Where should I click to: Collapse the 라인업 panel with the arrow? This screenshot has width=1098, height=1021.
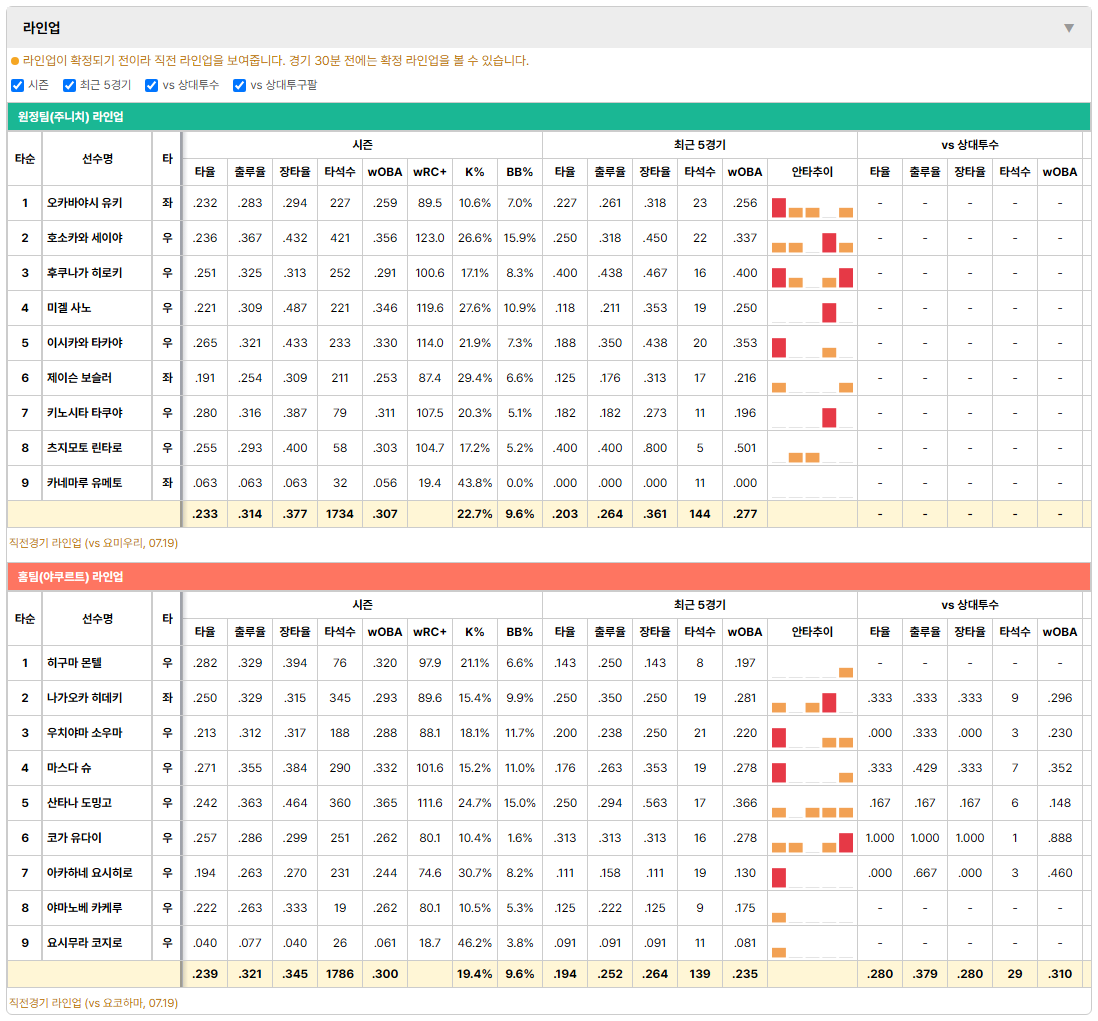click(x=1069, y=28)
